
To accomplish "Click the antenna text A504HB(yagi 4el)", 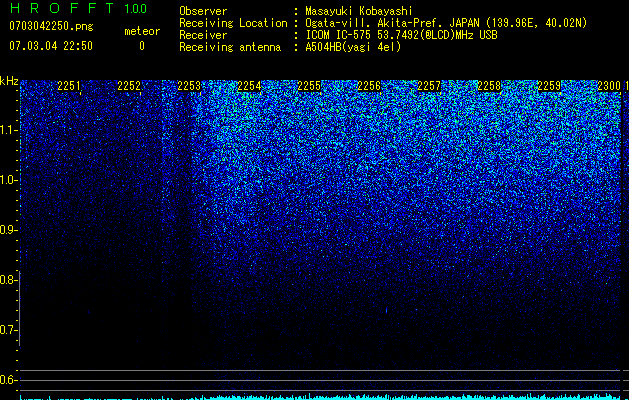I will click(x=353, y=47).
